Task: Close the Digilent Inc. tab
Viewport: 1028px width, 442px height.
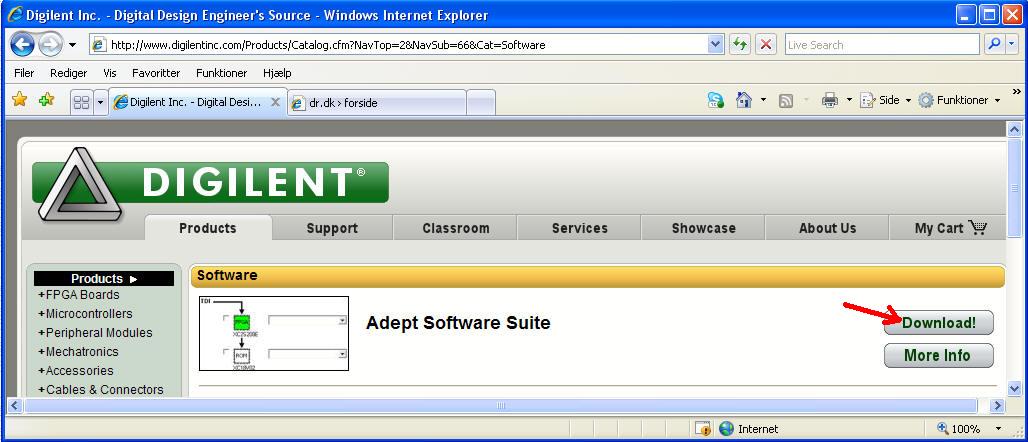Action: point(275,102)
